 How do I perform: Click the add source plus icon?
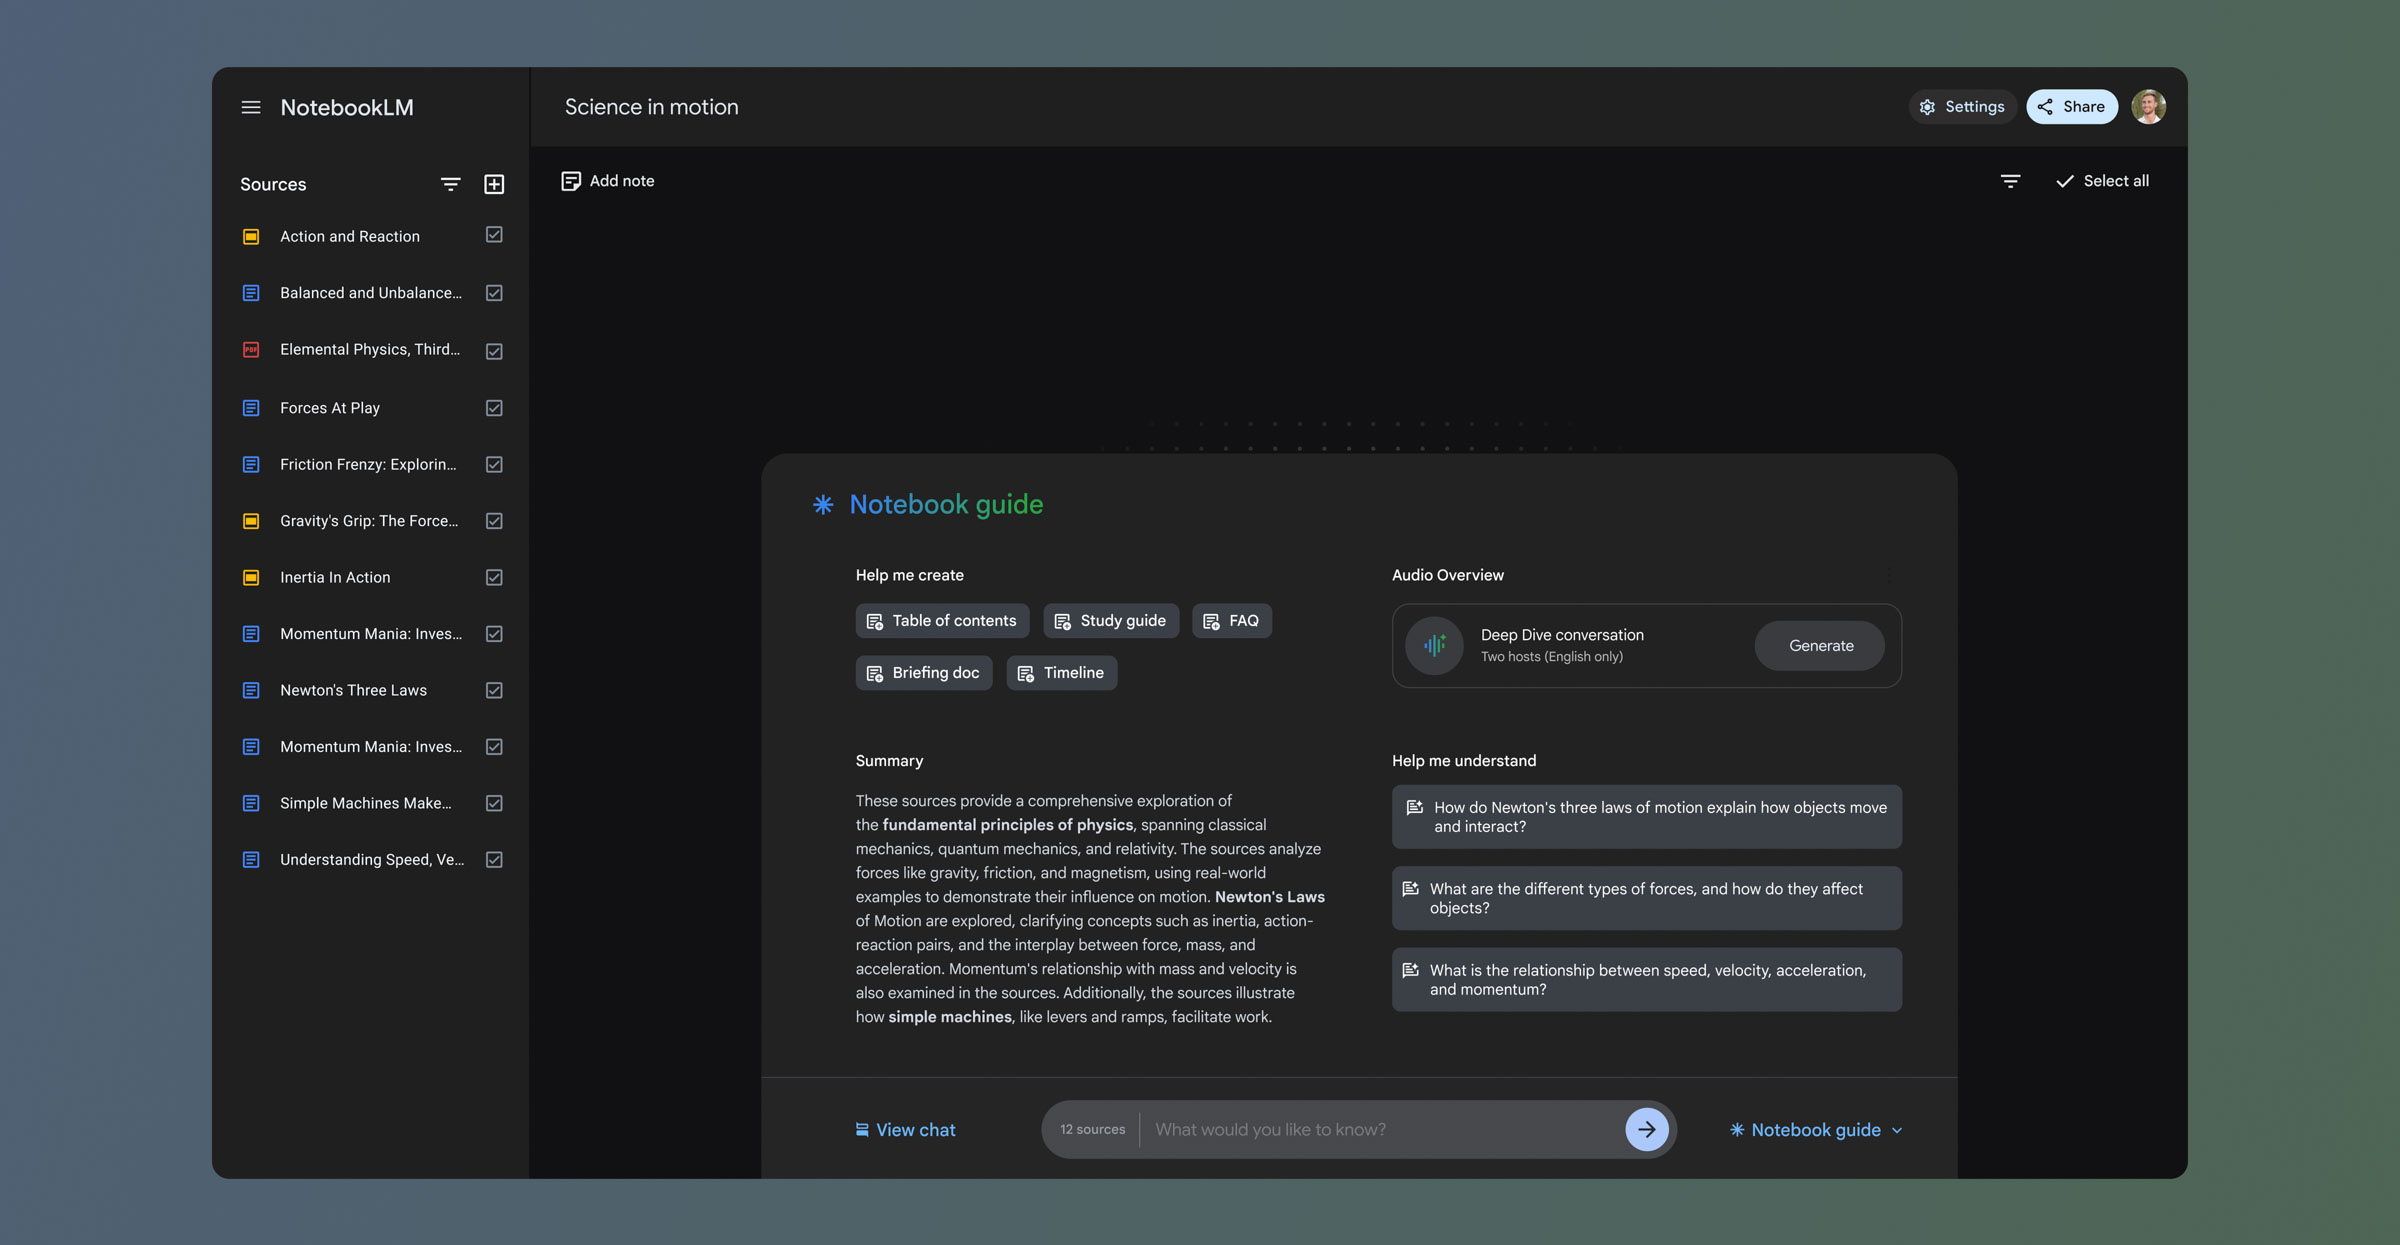(494, 184)
